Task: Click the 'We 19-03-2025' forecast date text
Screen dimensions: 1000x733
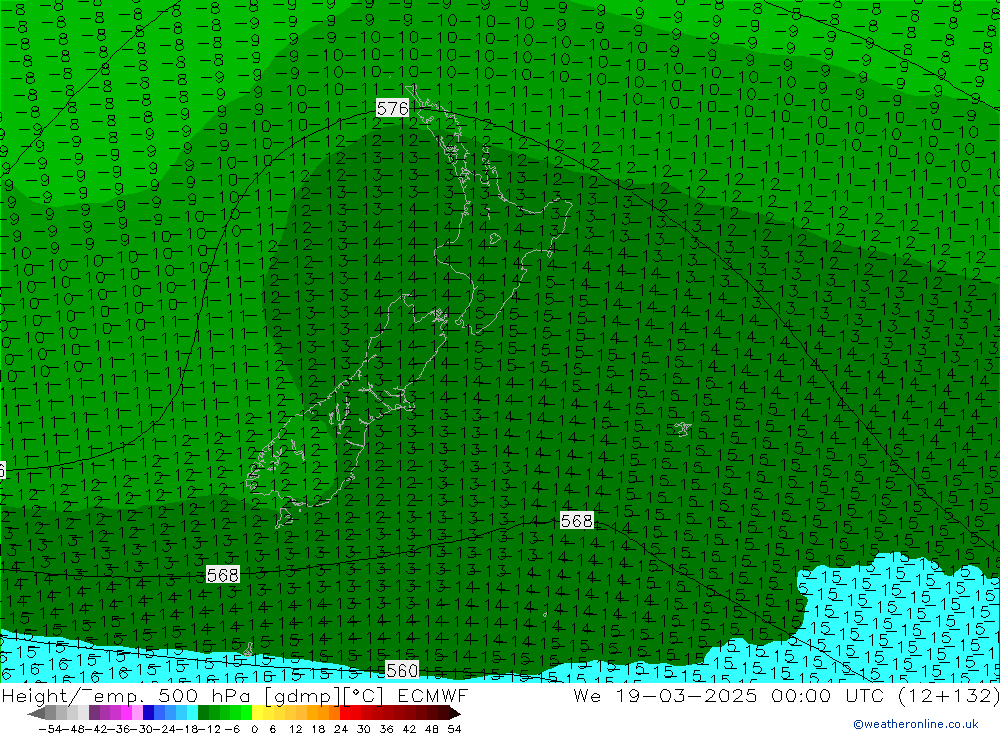Action: pyautogui.click(x=665, y=695)
